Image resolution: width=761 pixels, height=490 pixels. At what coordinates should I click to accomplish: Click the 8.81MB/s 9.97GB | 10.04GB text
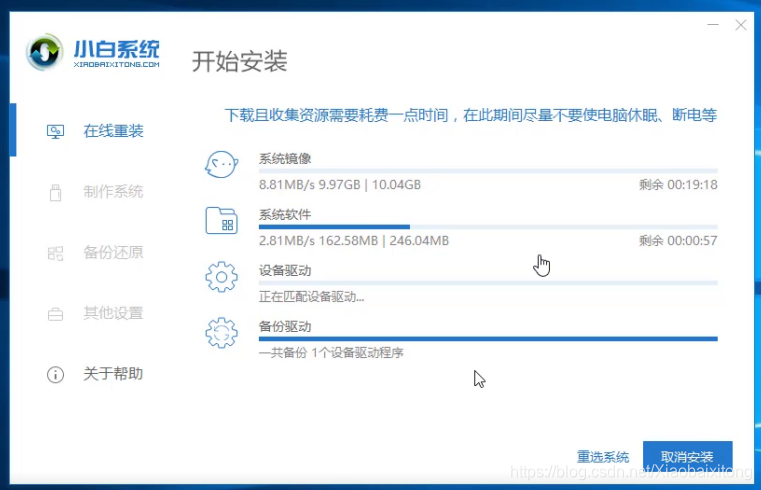coord(340,185)
